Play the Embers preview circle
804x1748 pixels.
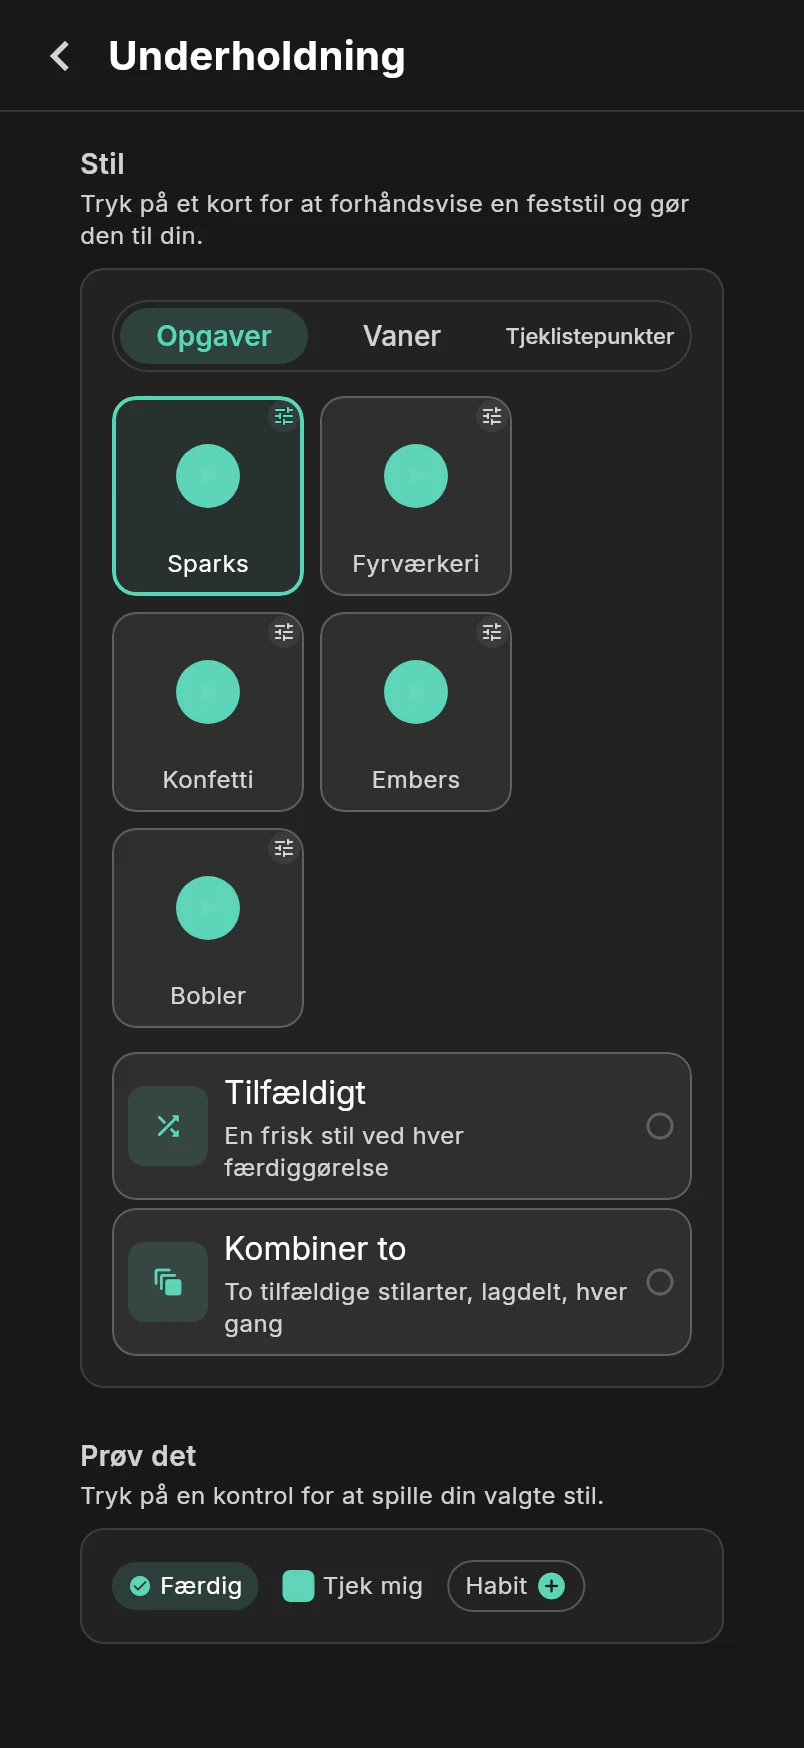coord(416,692)
